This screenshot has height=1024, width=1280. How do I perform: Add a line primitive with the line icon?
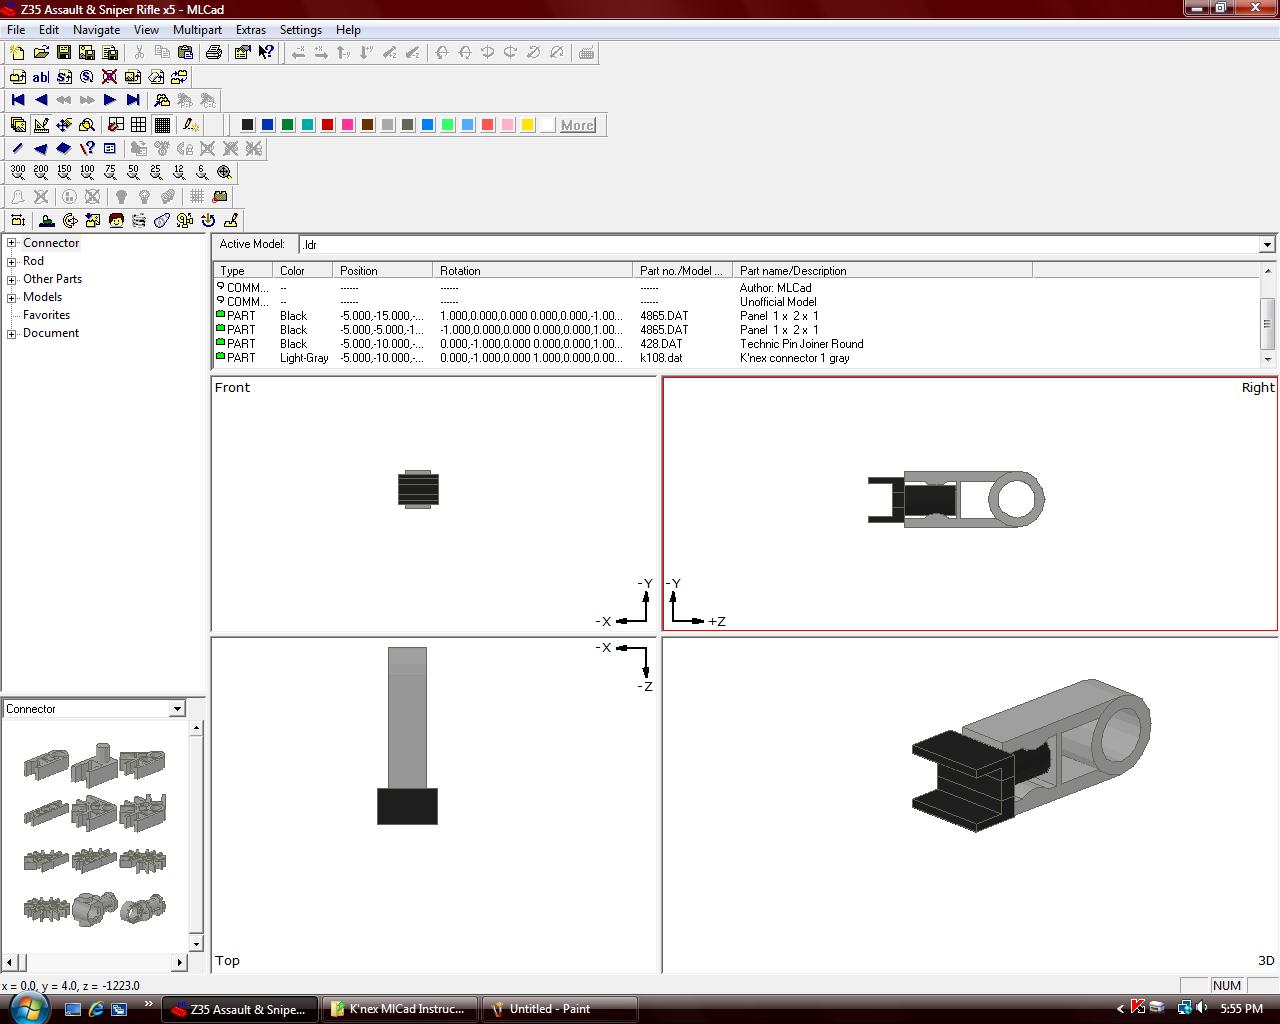[x=18, y=149]
